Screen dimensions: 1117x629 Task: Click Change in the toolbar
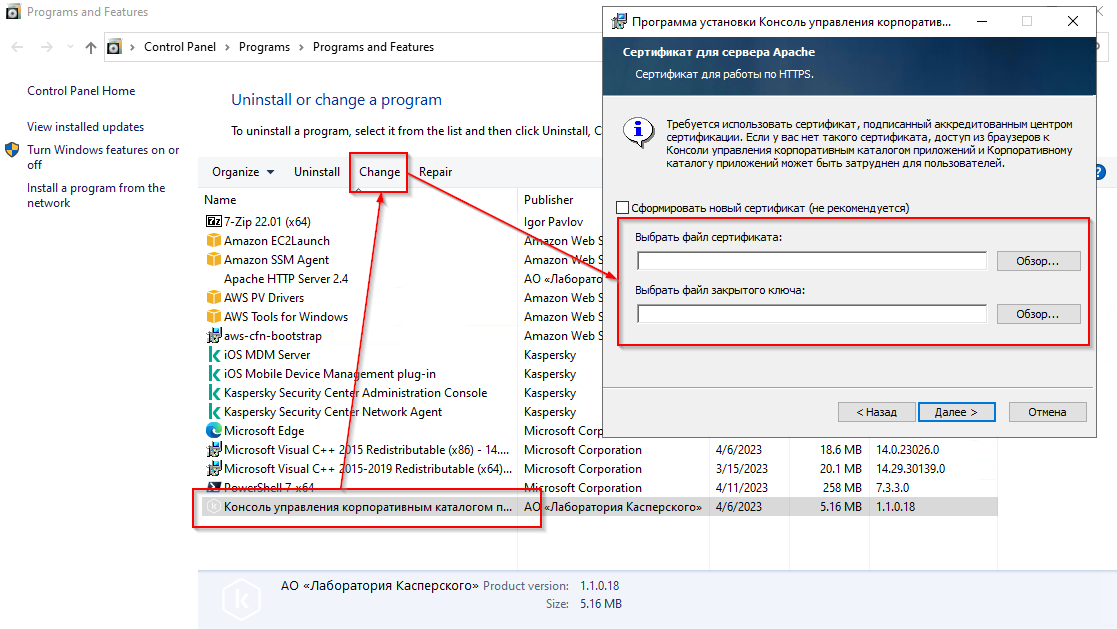click(x=379, y=172)
